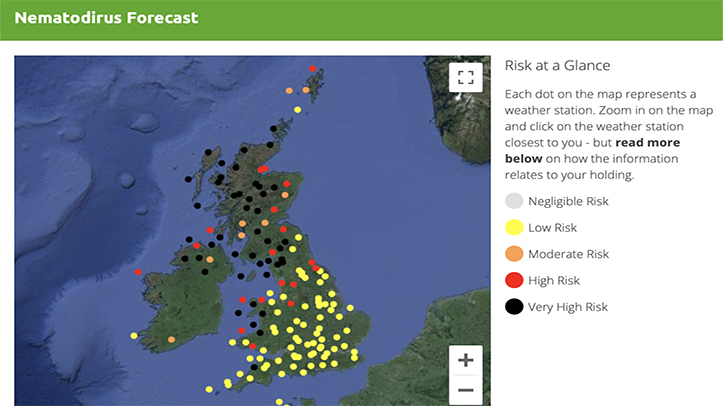
Task: Zoom out with the minus button
Action: (465, 391)
